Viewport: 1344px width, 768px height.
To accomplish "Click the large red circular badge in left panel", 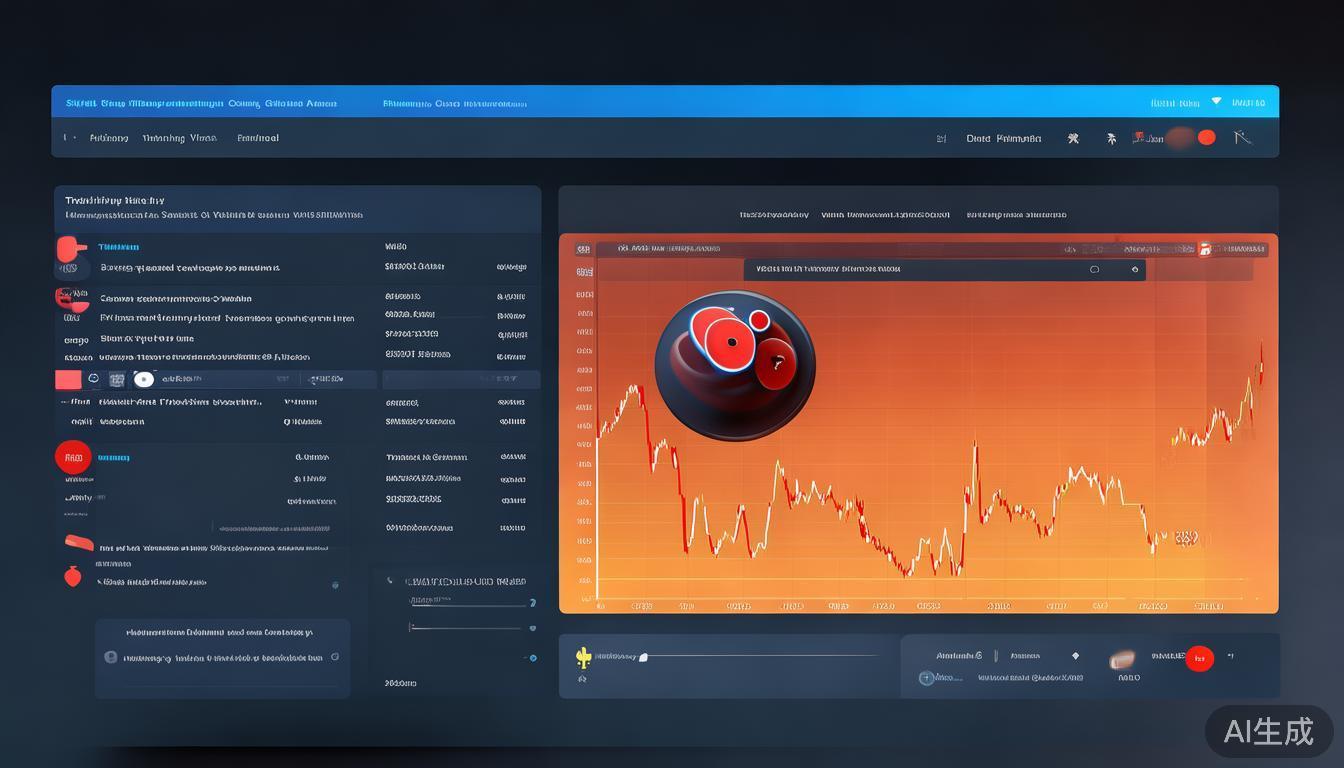I will pos(73,458).
